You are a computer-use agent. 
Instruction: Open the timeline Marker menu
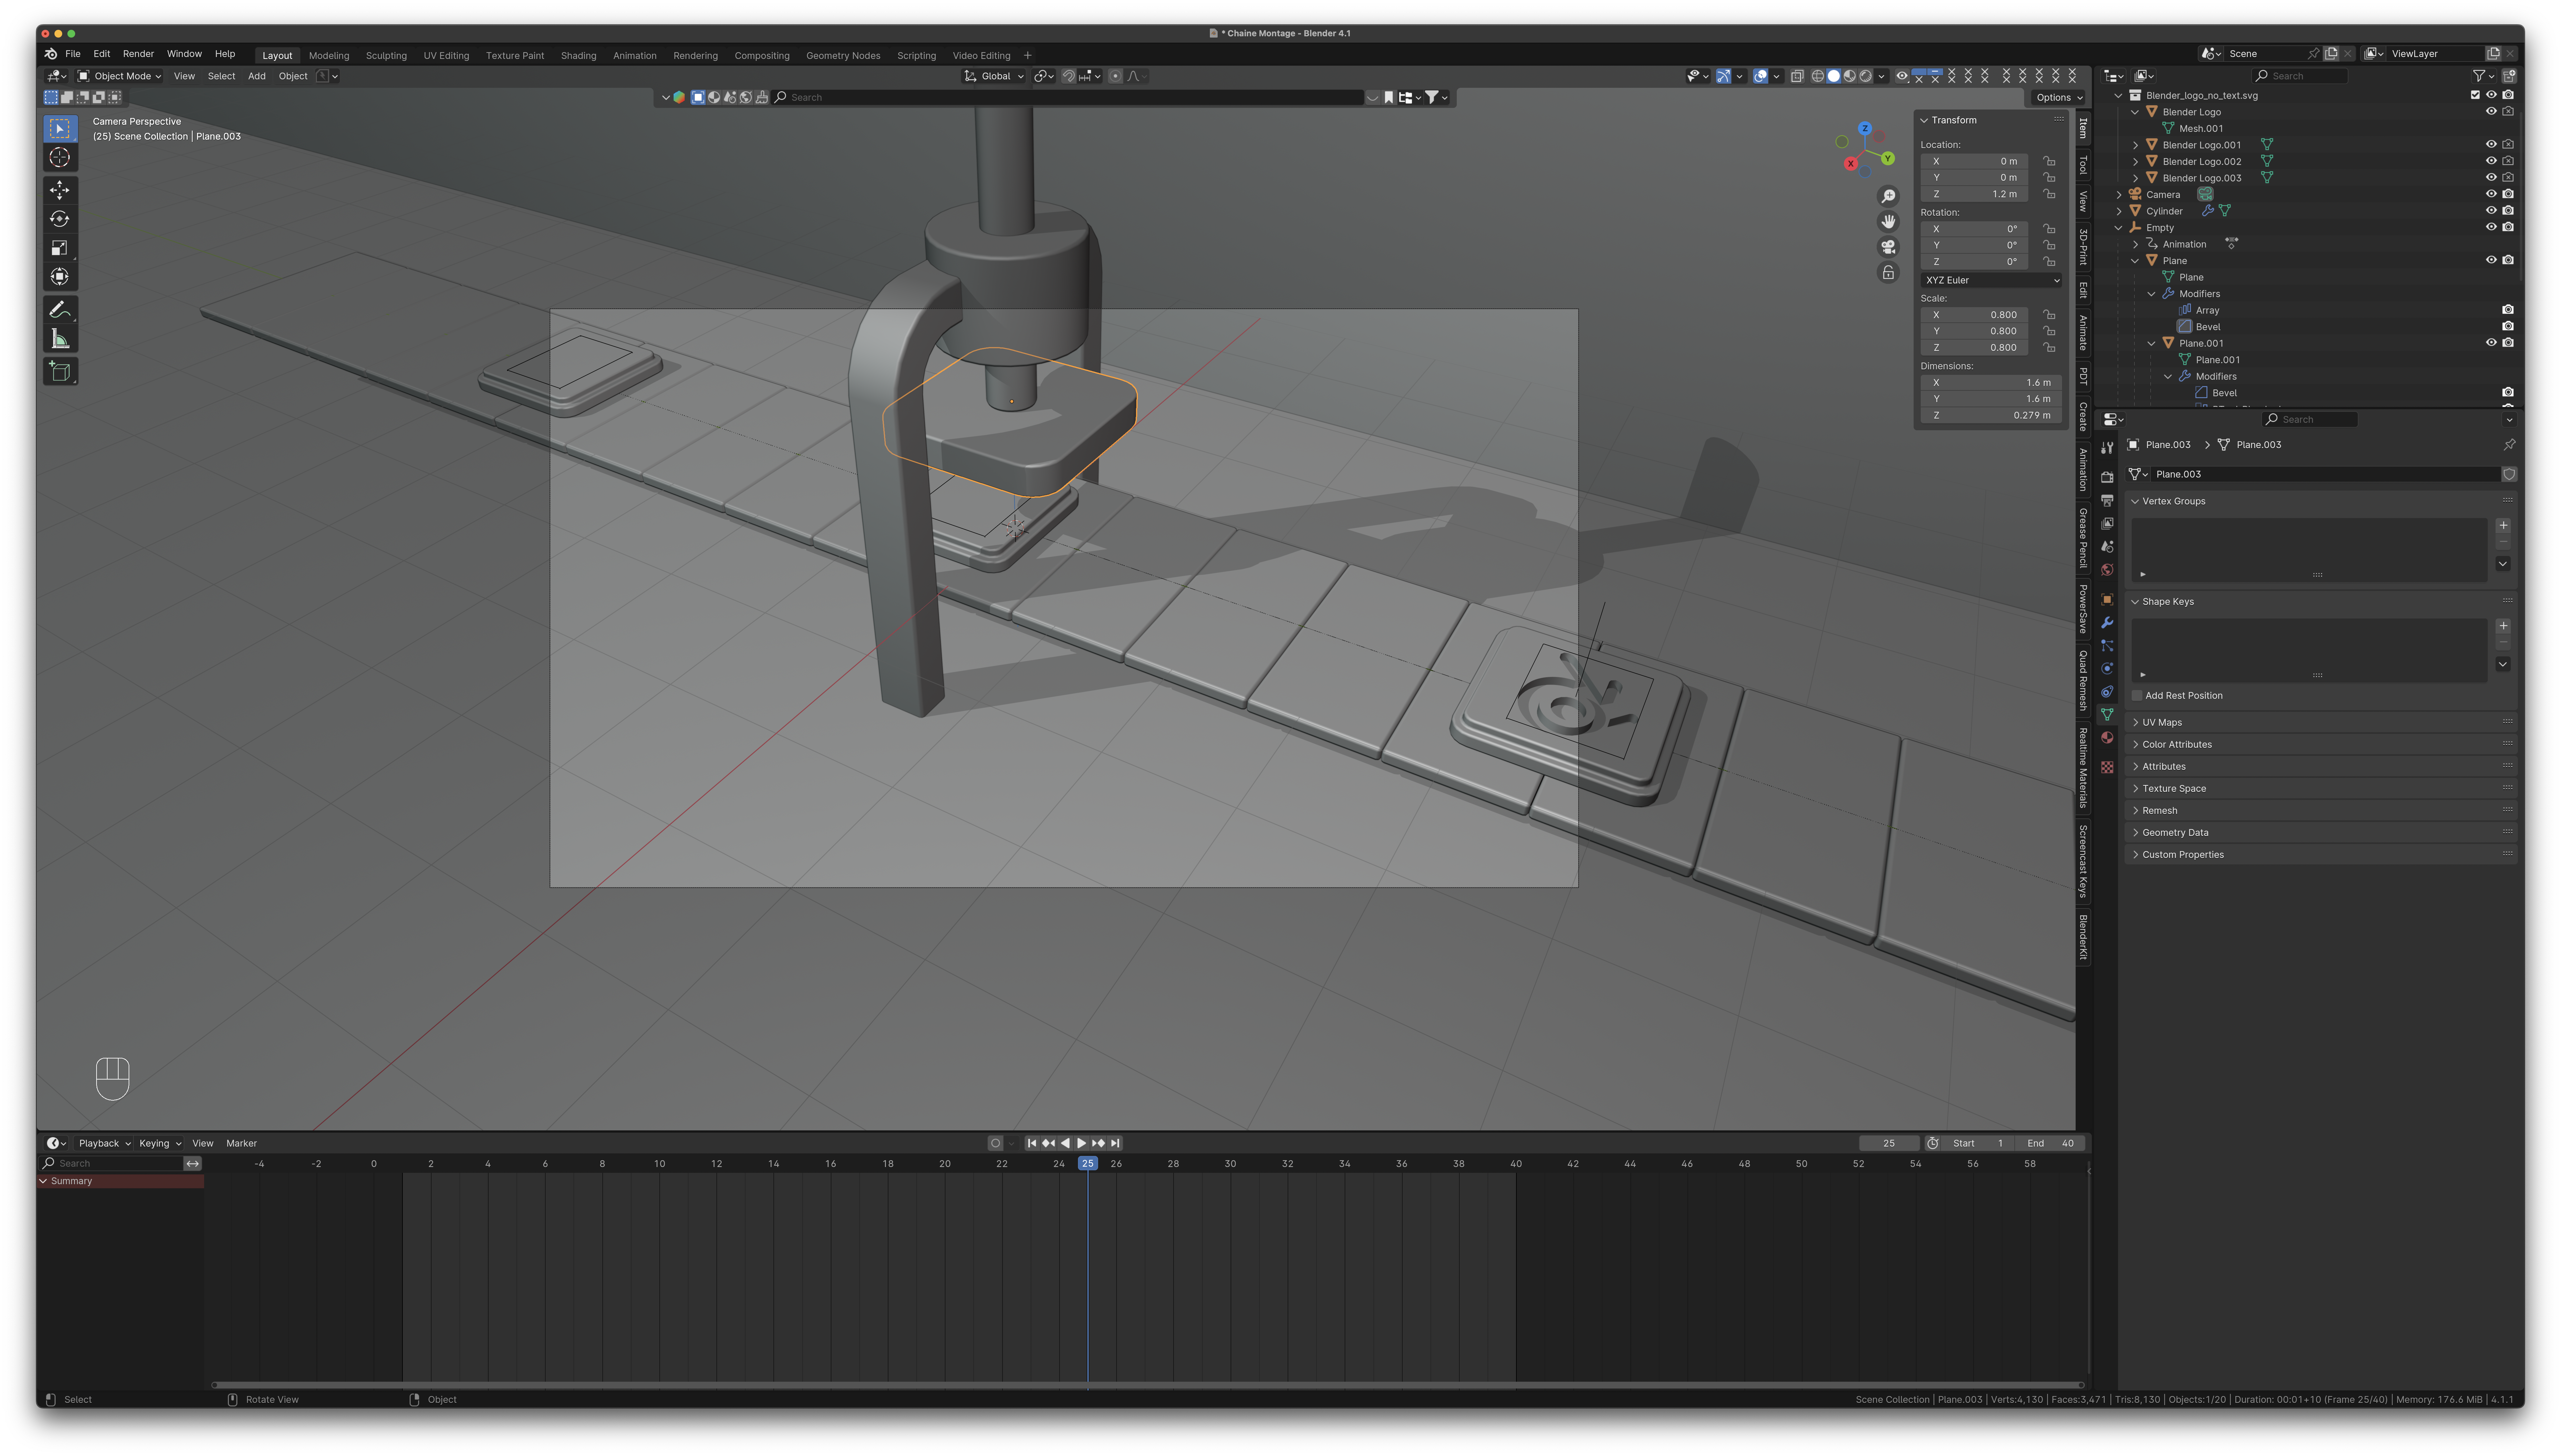[x=241, y=1143]
